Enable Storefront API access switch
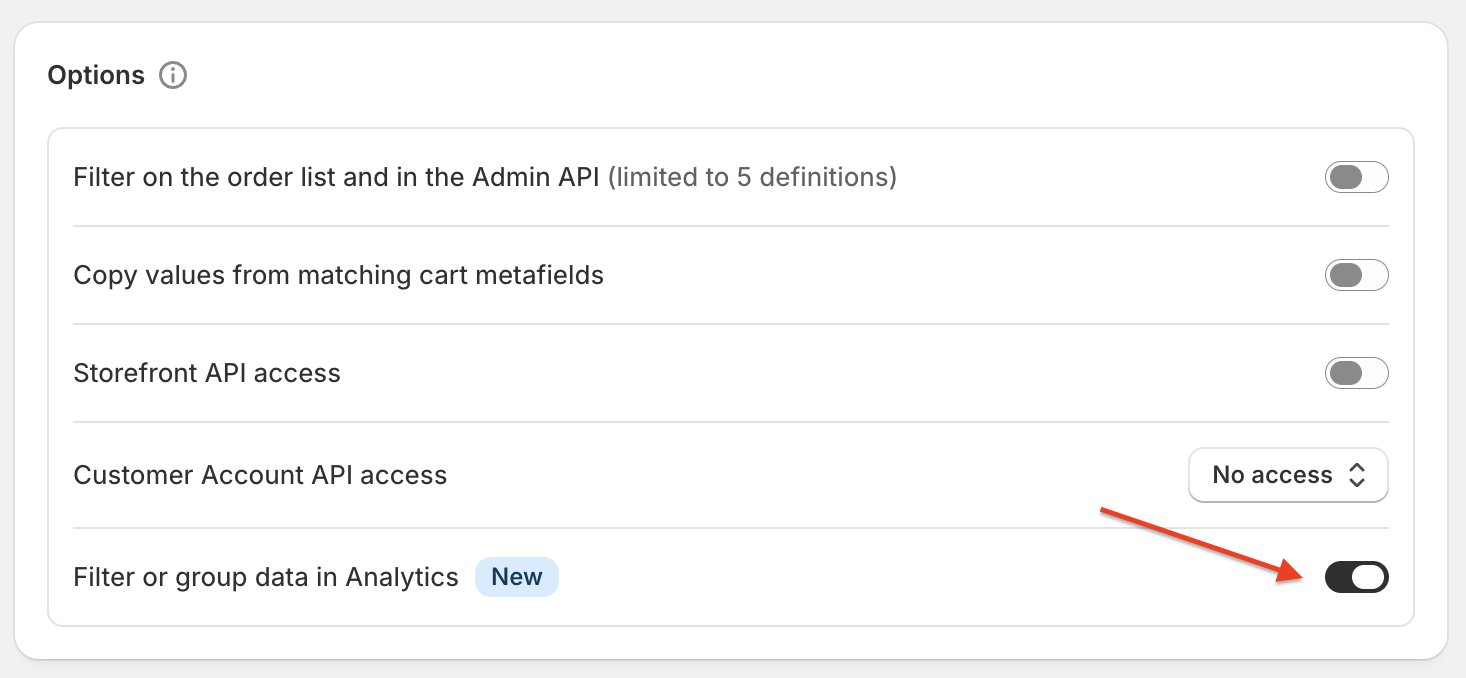Image resolution: width=1466 pixels, height=678 pixels. [1356, 374]
